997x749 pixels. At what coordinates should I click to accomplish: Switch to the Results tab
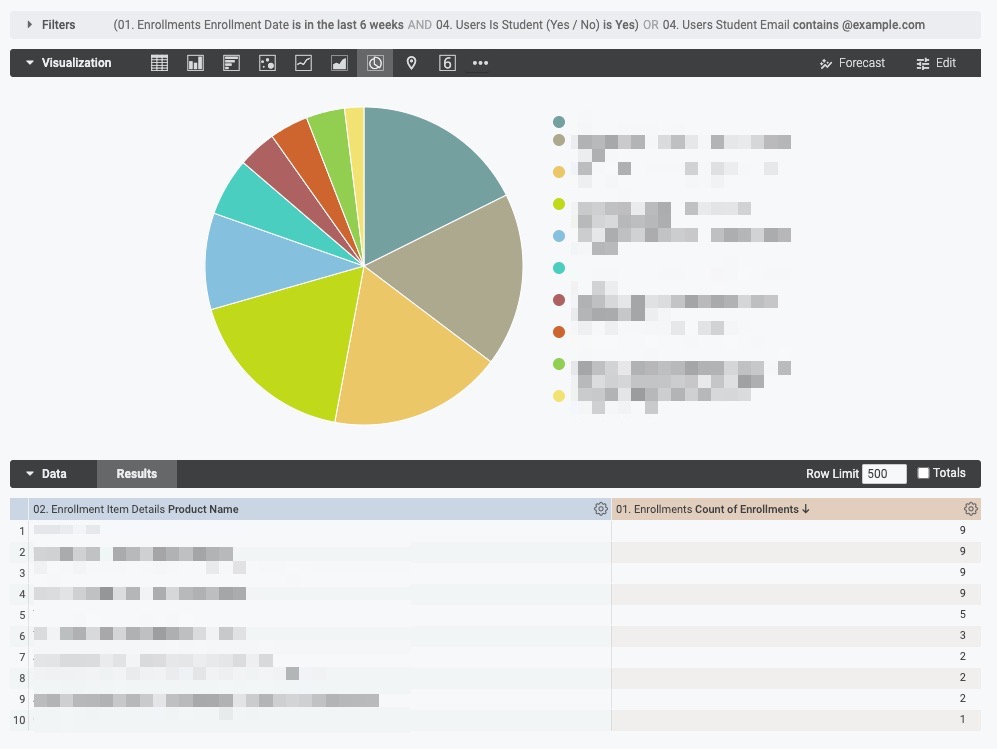136,473
